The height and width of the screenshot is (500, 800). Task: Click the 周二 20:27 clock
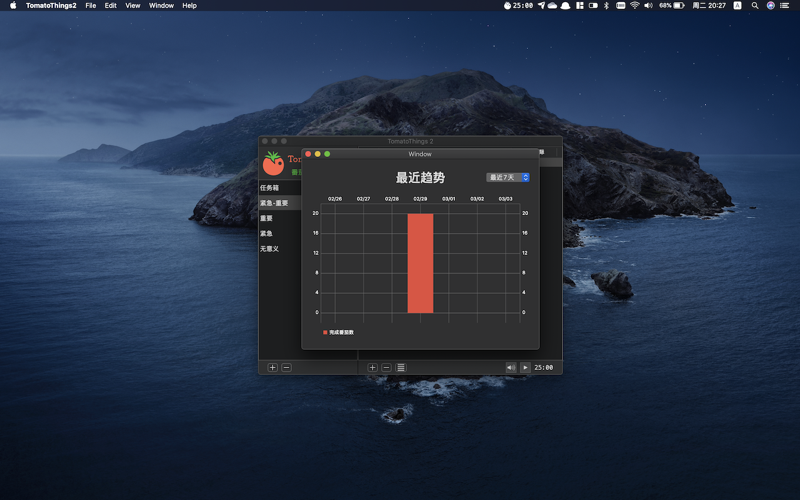tap(709, 6)
